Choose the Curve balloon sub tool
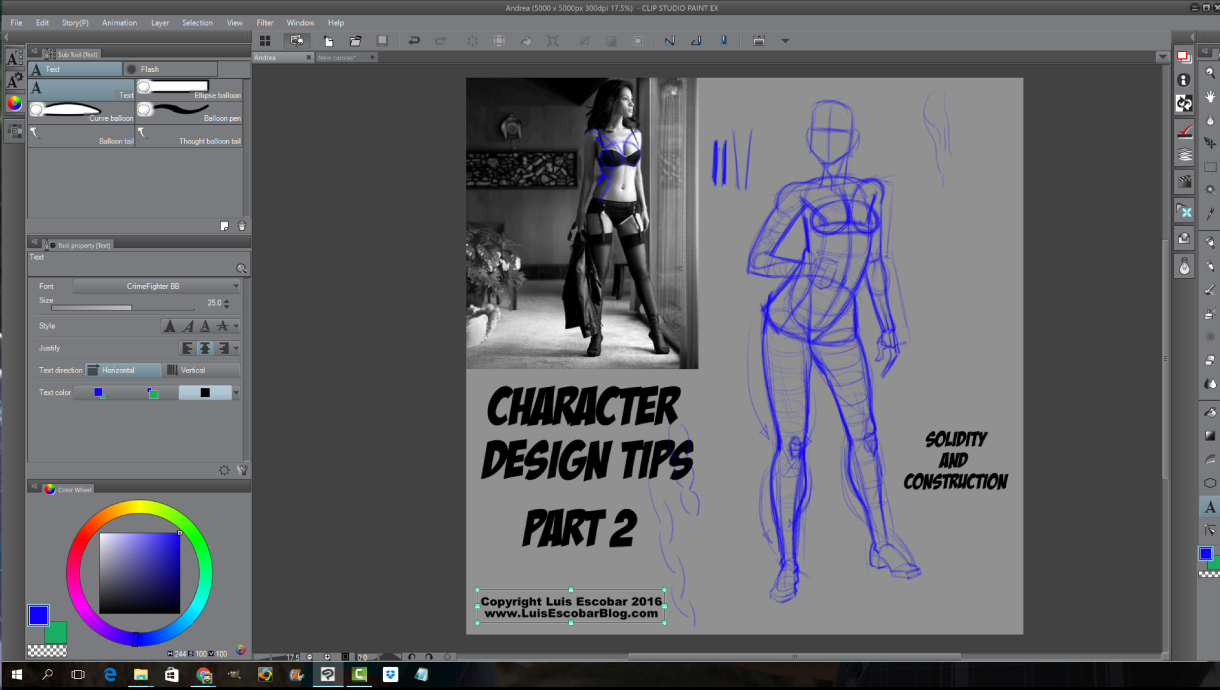The height and width of the screenshot is (690, 1220). coord(81,112)
